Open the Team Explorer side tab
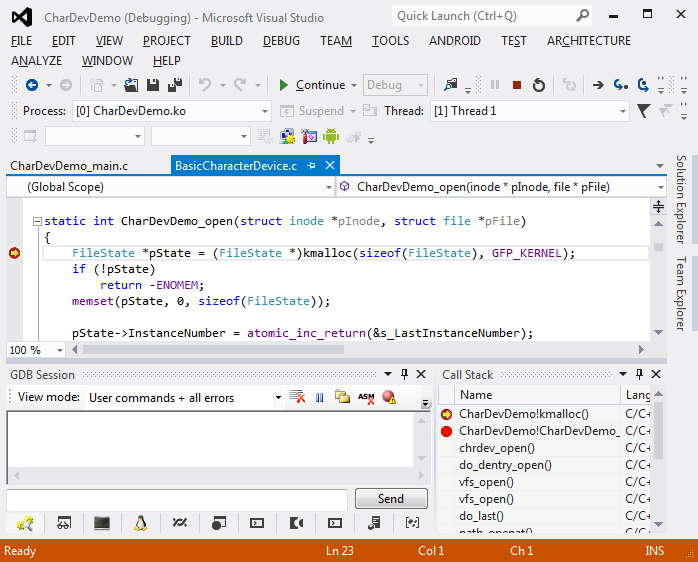This screenshot has width=698, height=562. point(681,293)
